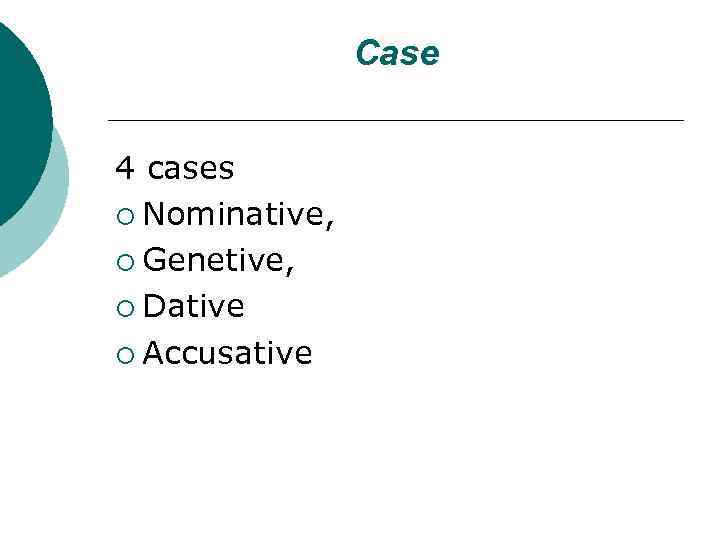The height and width of the screenshot is (540, 720).
Task: Click the number 4 in "4 cases"
Action: [124, 168]
